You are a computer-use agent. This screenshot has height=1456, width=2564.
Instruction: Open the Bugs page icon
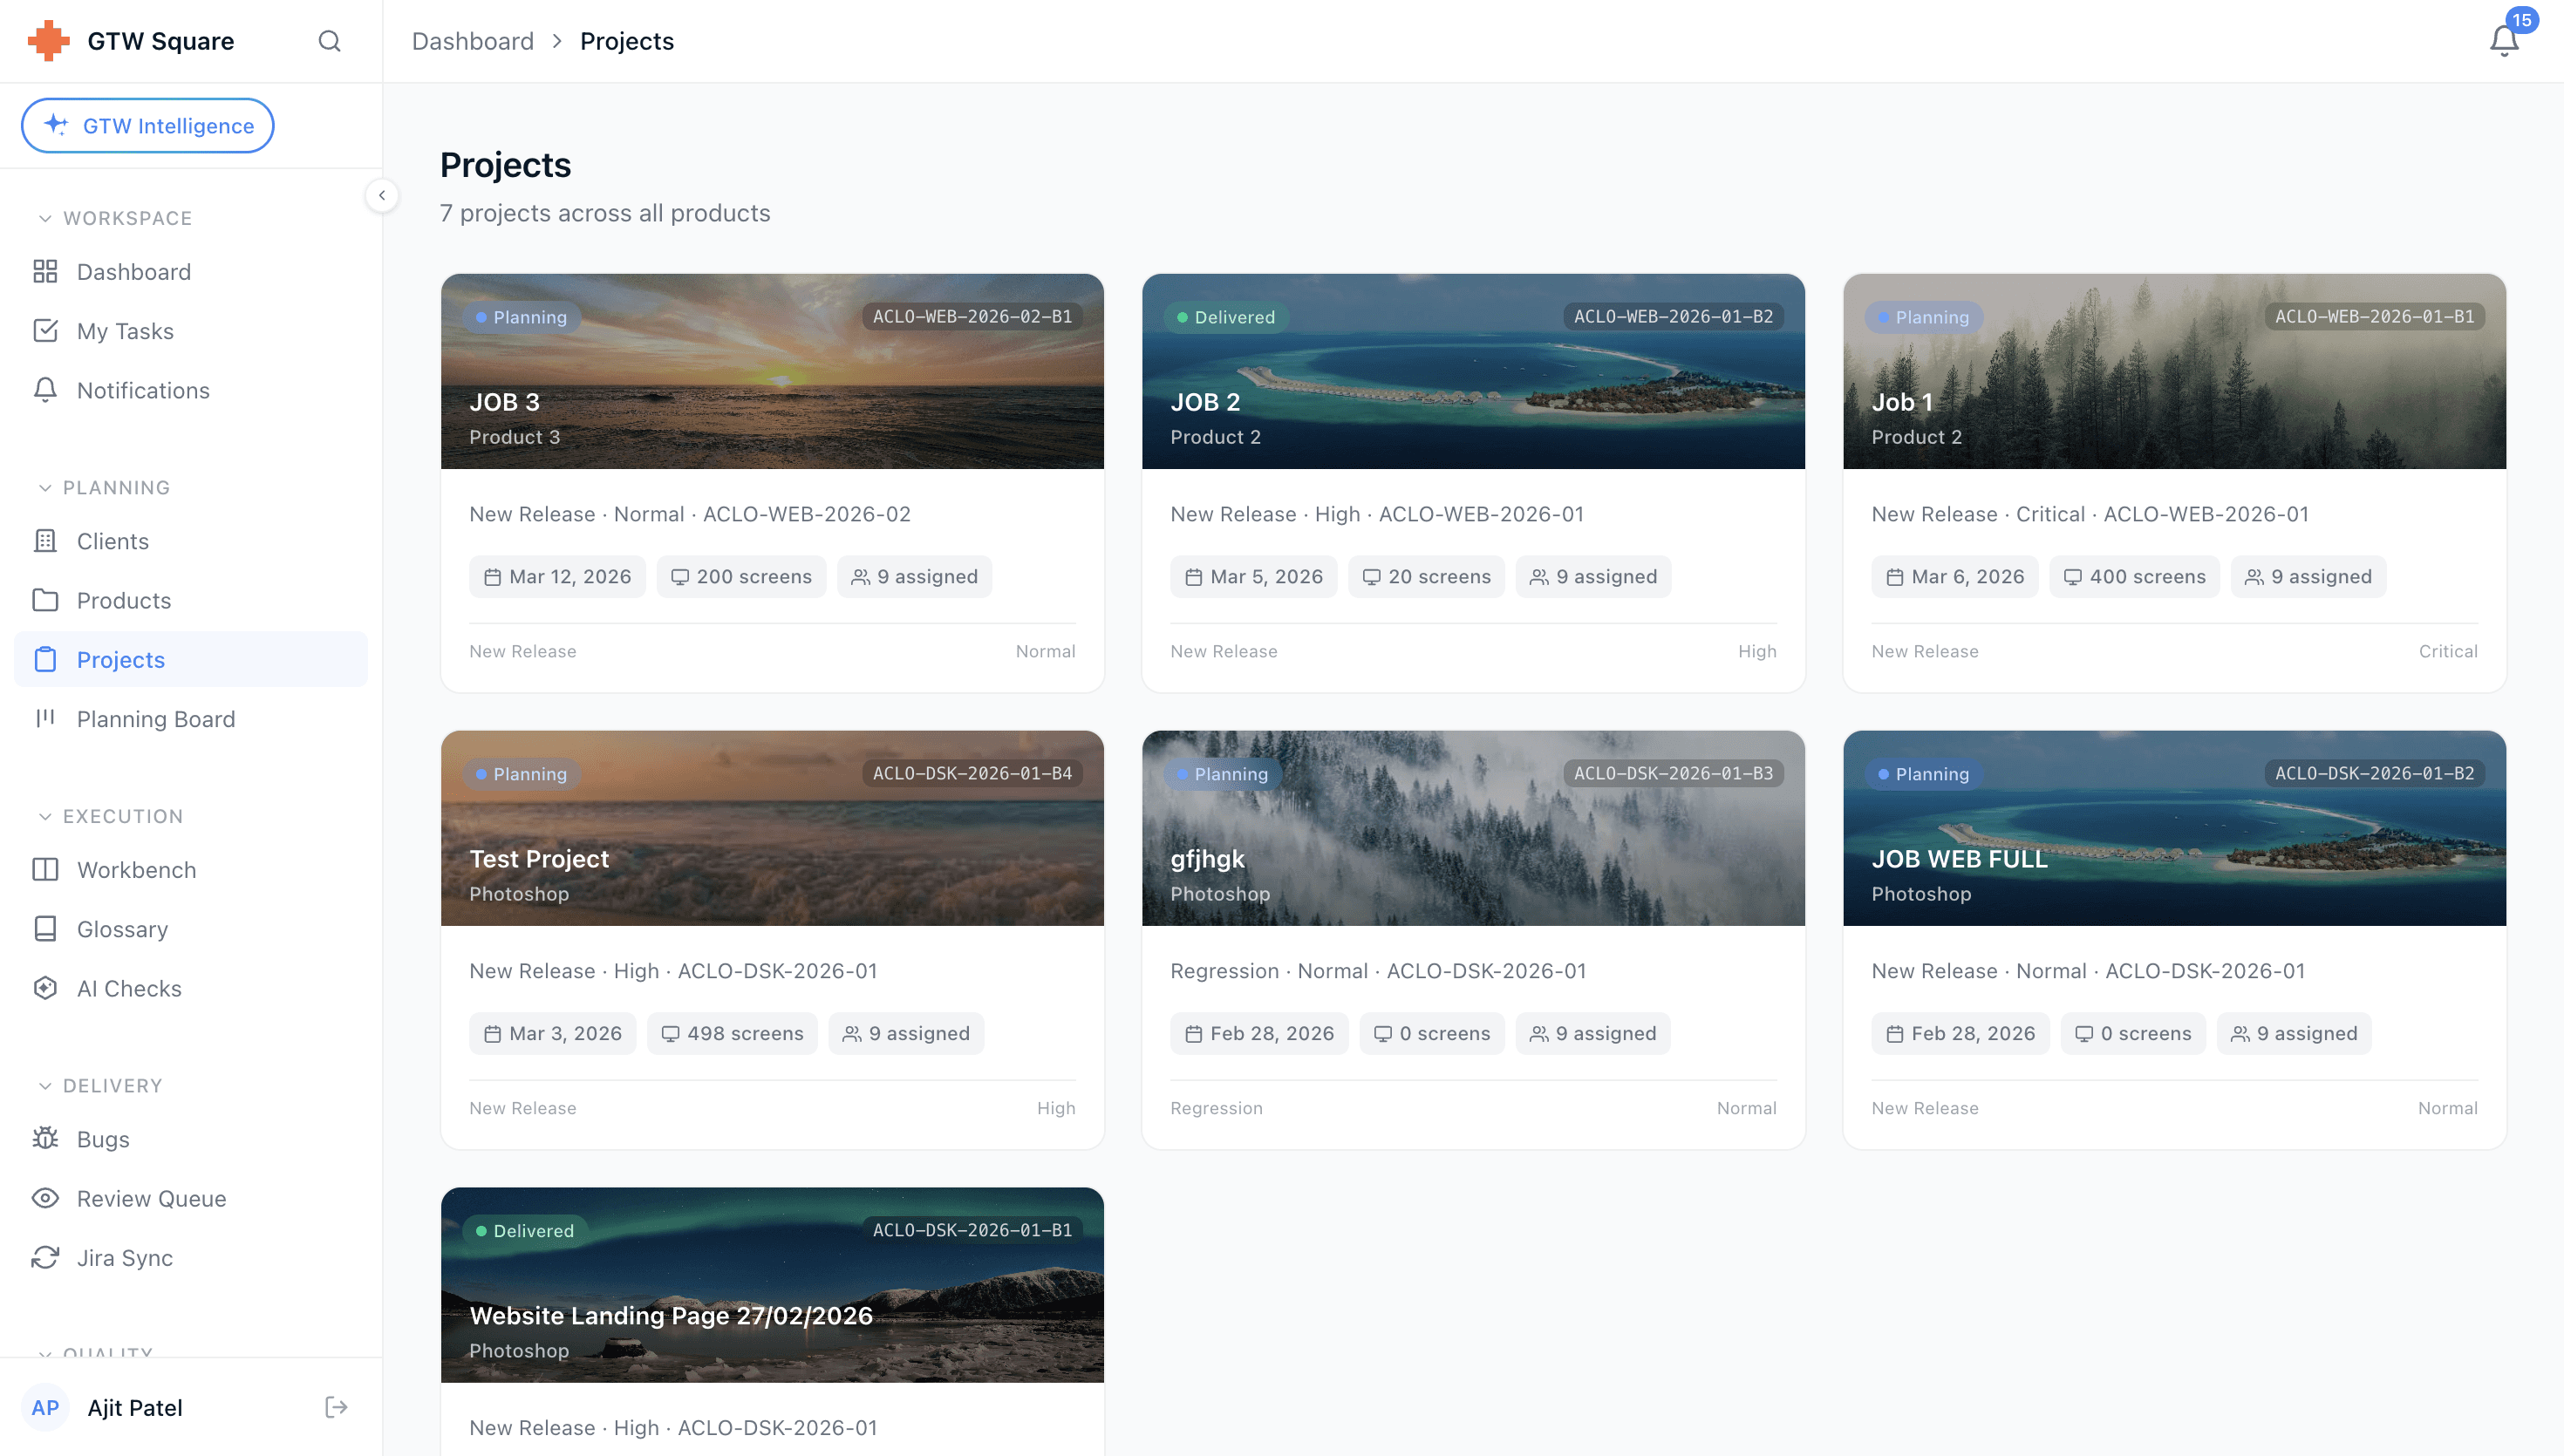(x=45, y=1138)
